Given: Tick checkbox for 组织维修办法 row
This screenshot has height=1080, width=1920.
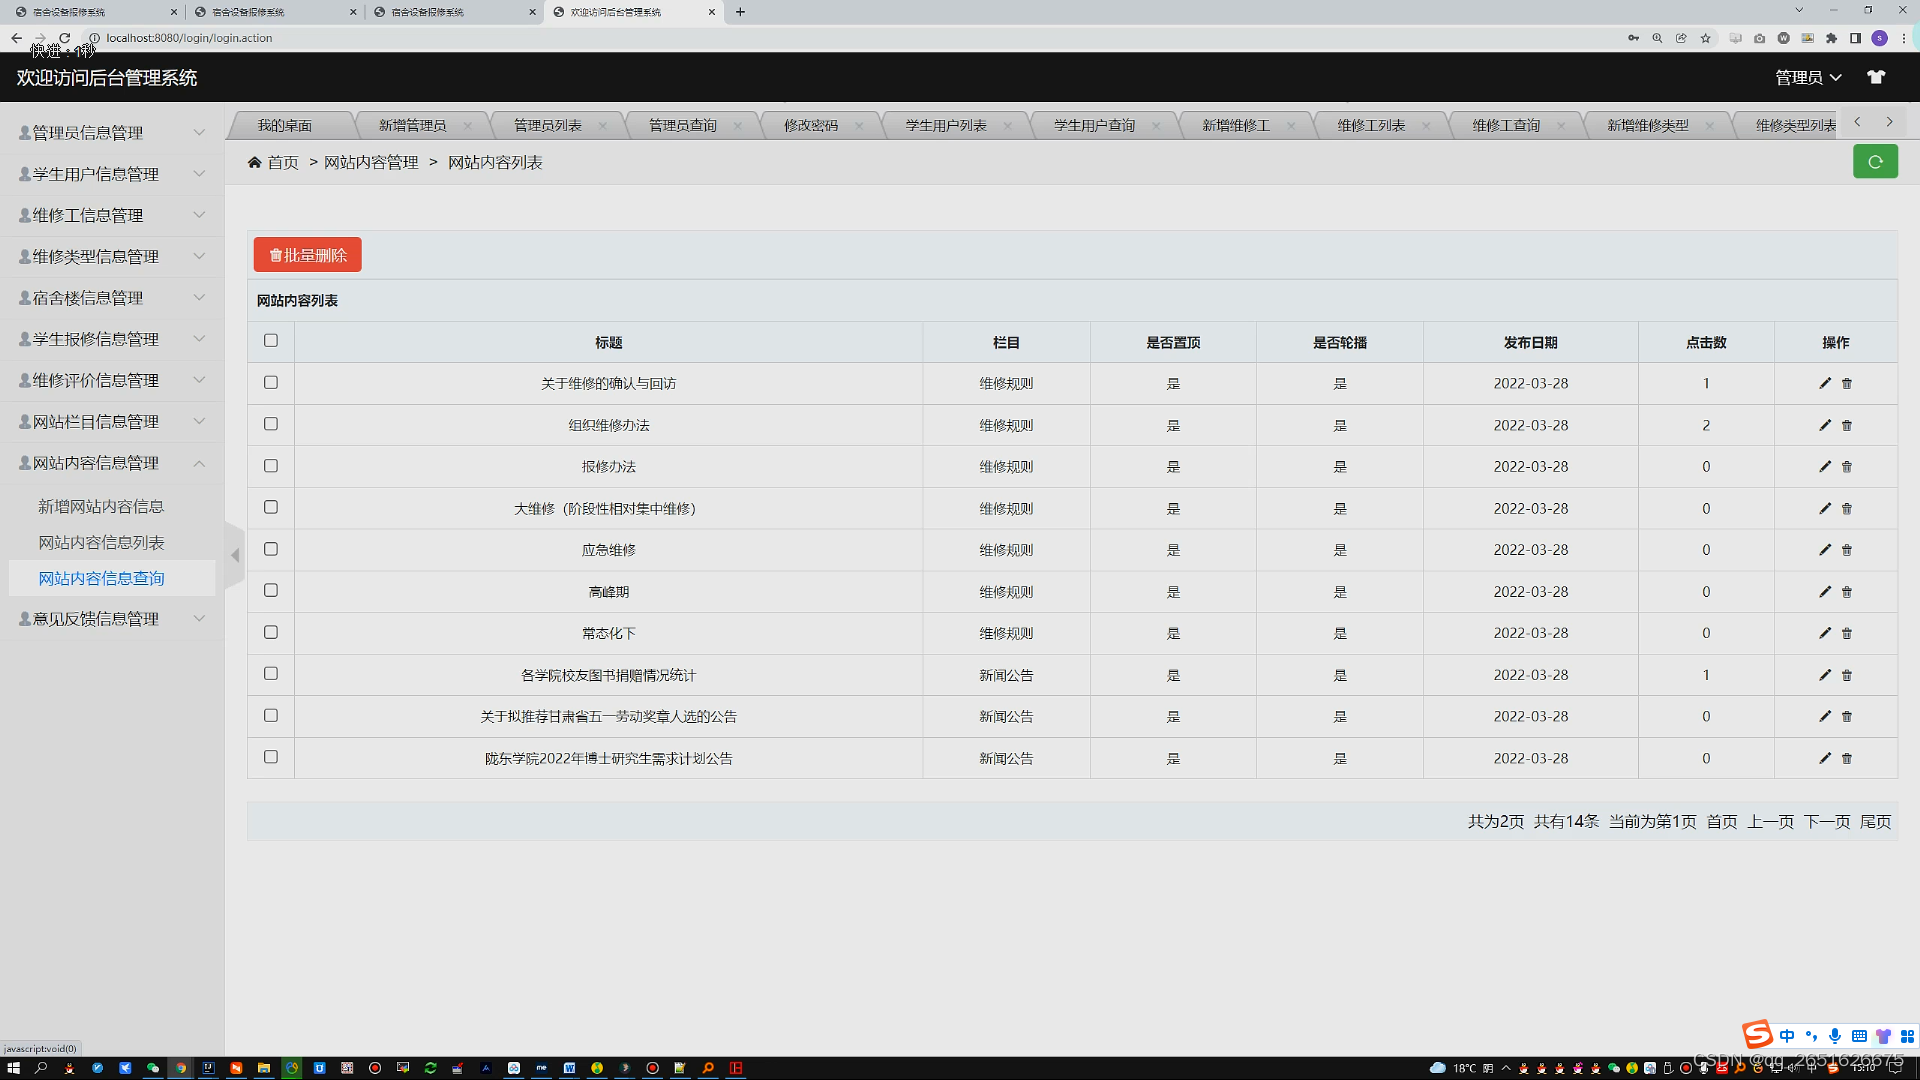Looking at the screenshot, I should point(271,424).
